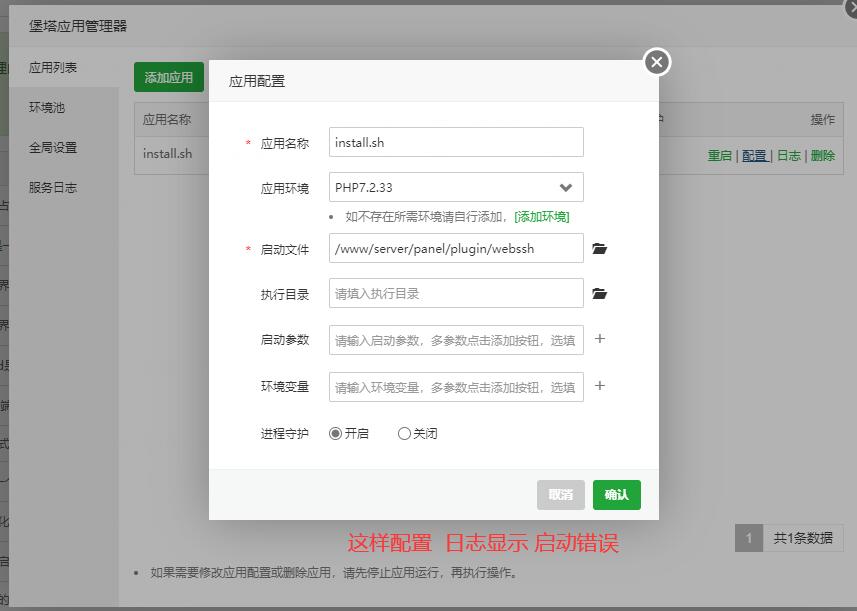The width and height of the screenshot is (857, 611).
Task: Click 共1条数据 count text
Action: coord(803,538)
